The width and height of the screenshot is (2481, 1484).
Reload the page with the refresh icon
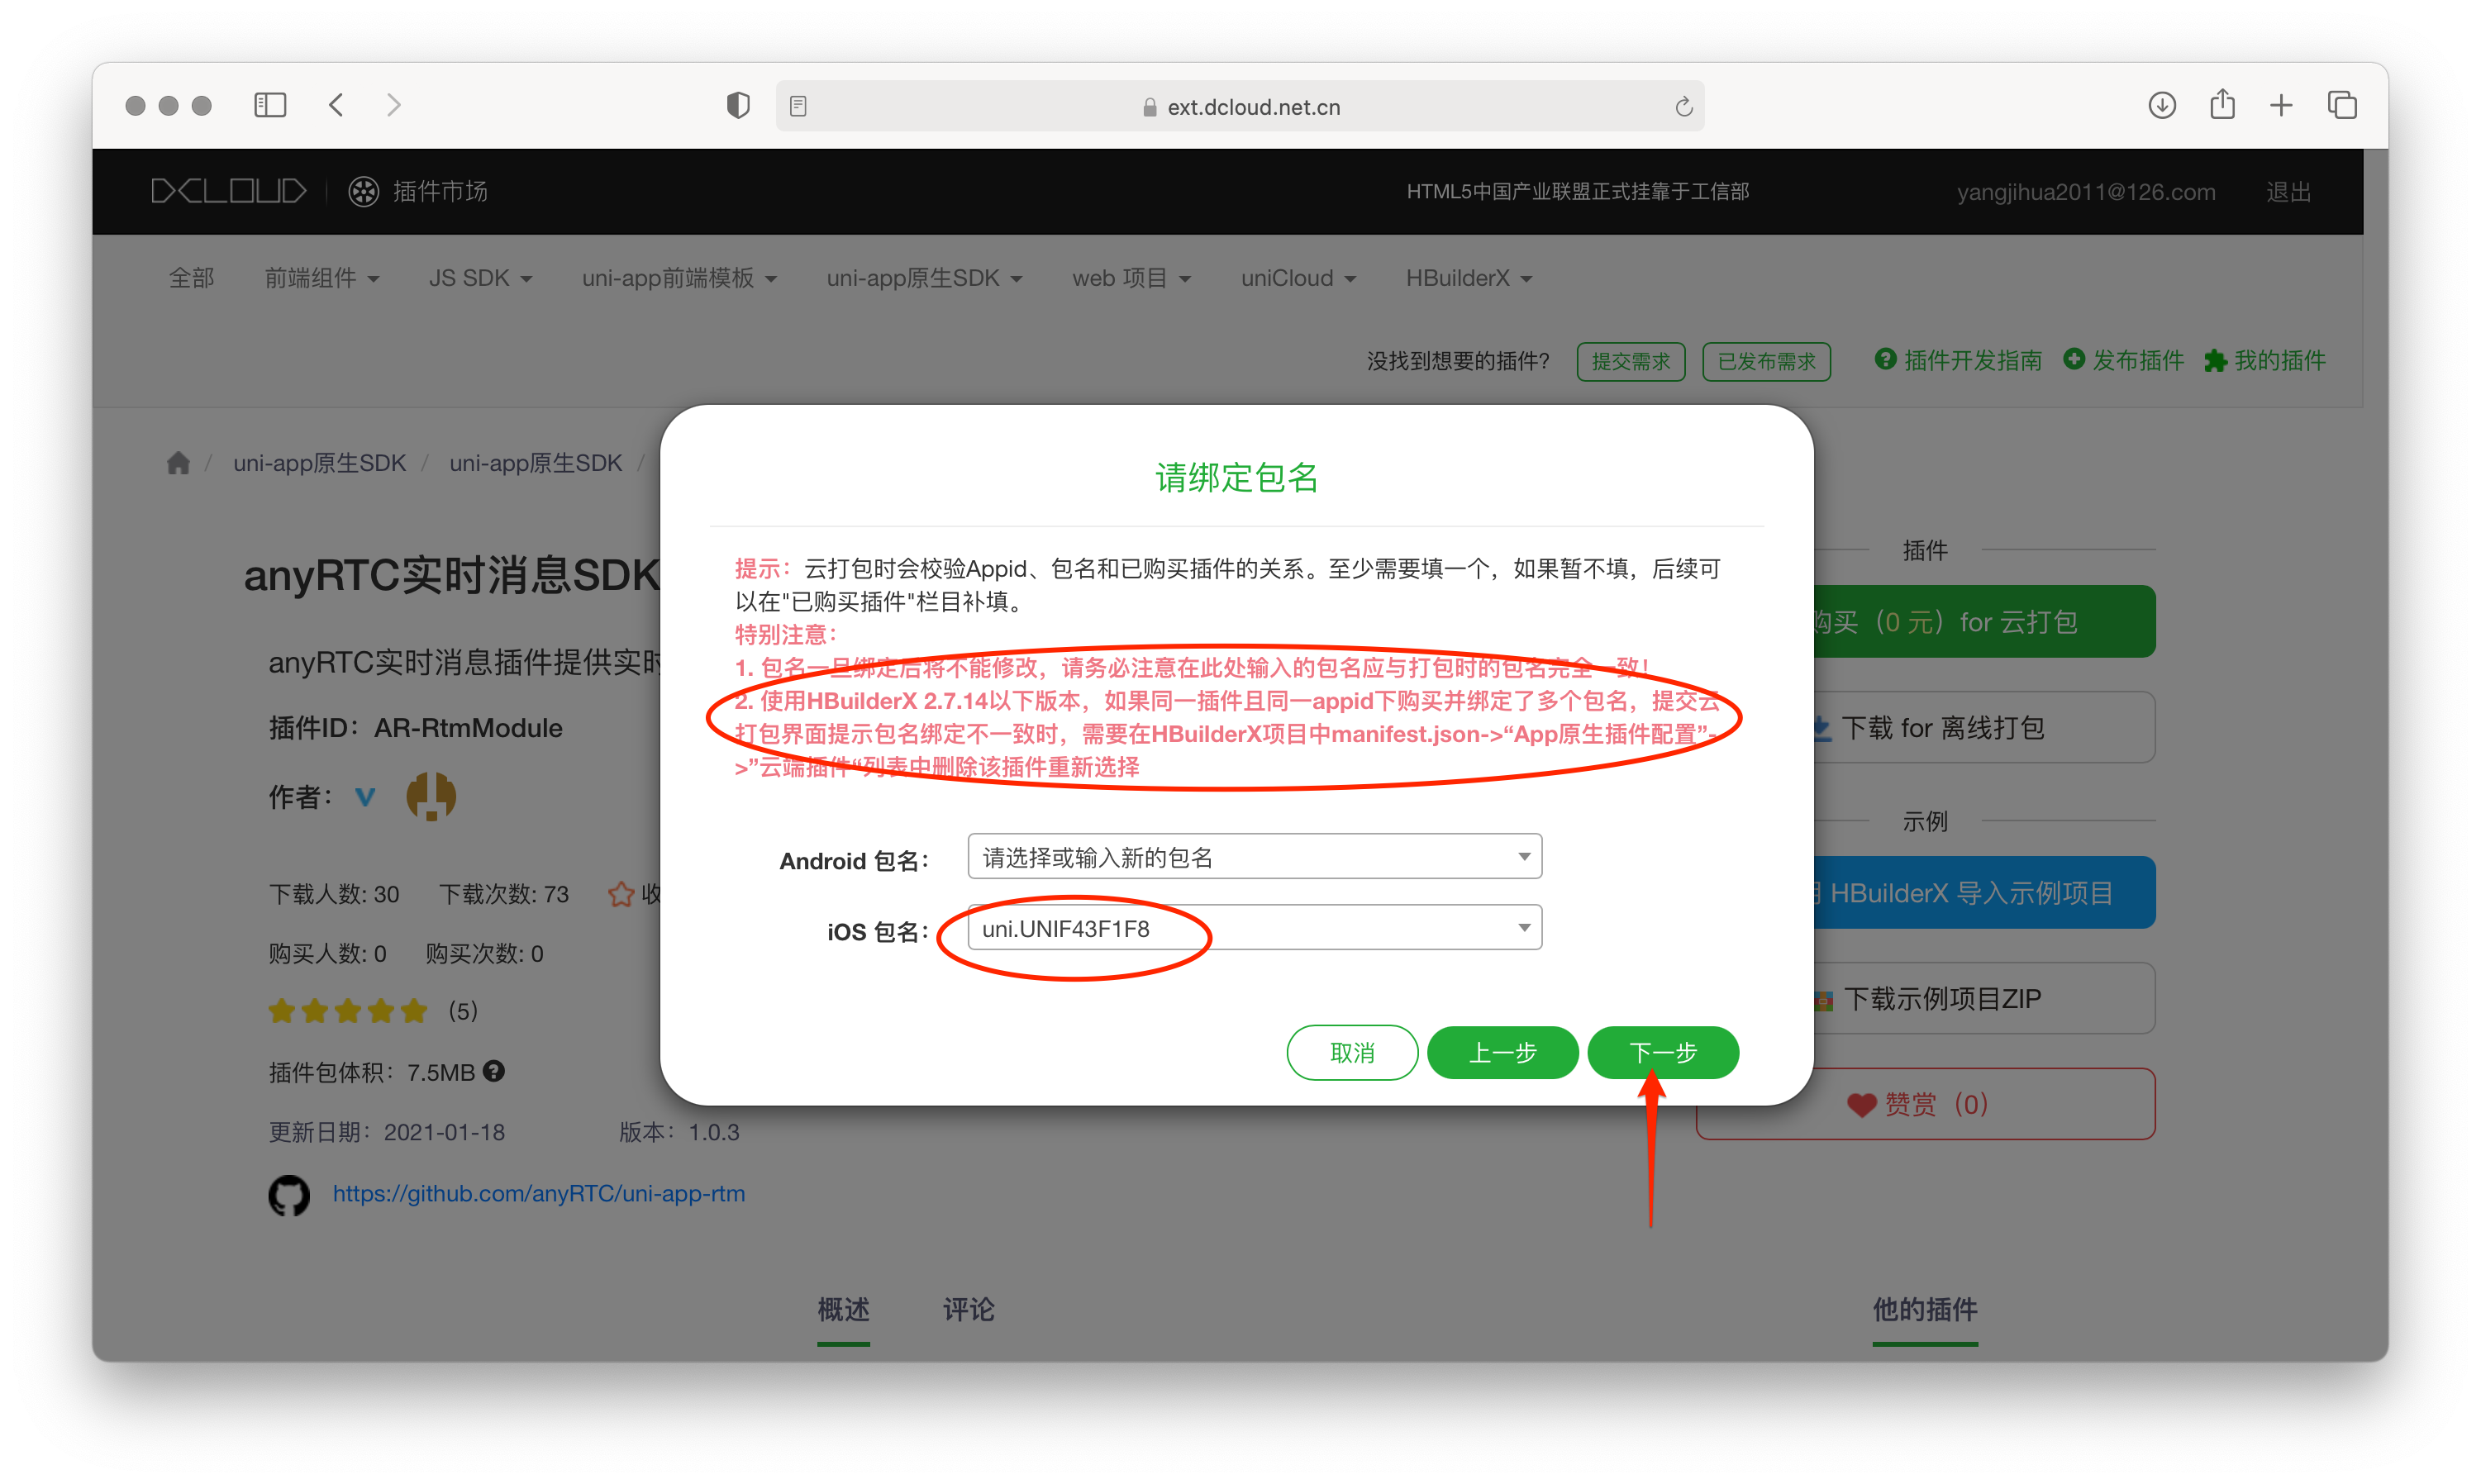click(1683, 106)
